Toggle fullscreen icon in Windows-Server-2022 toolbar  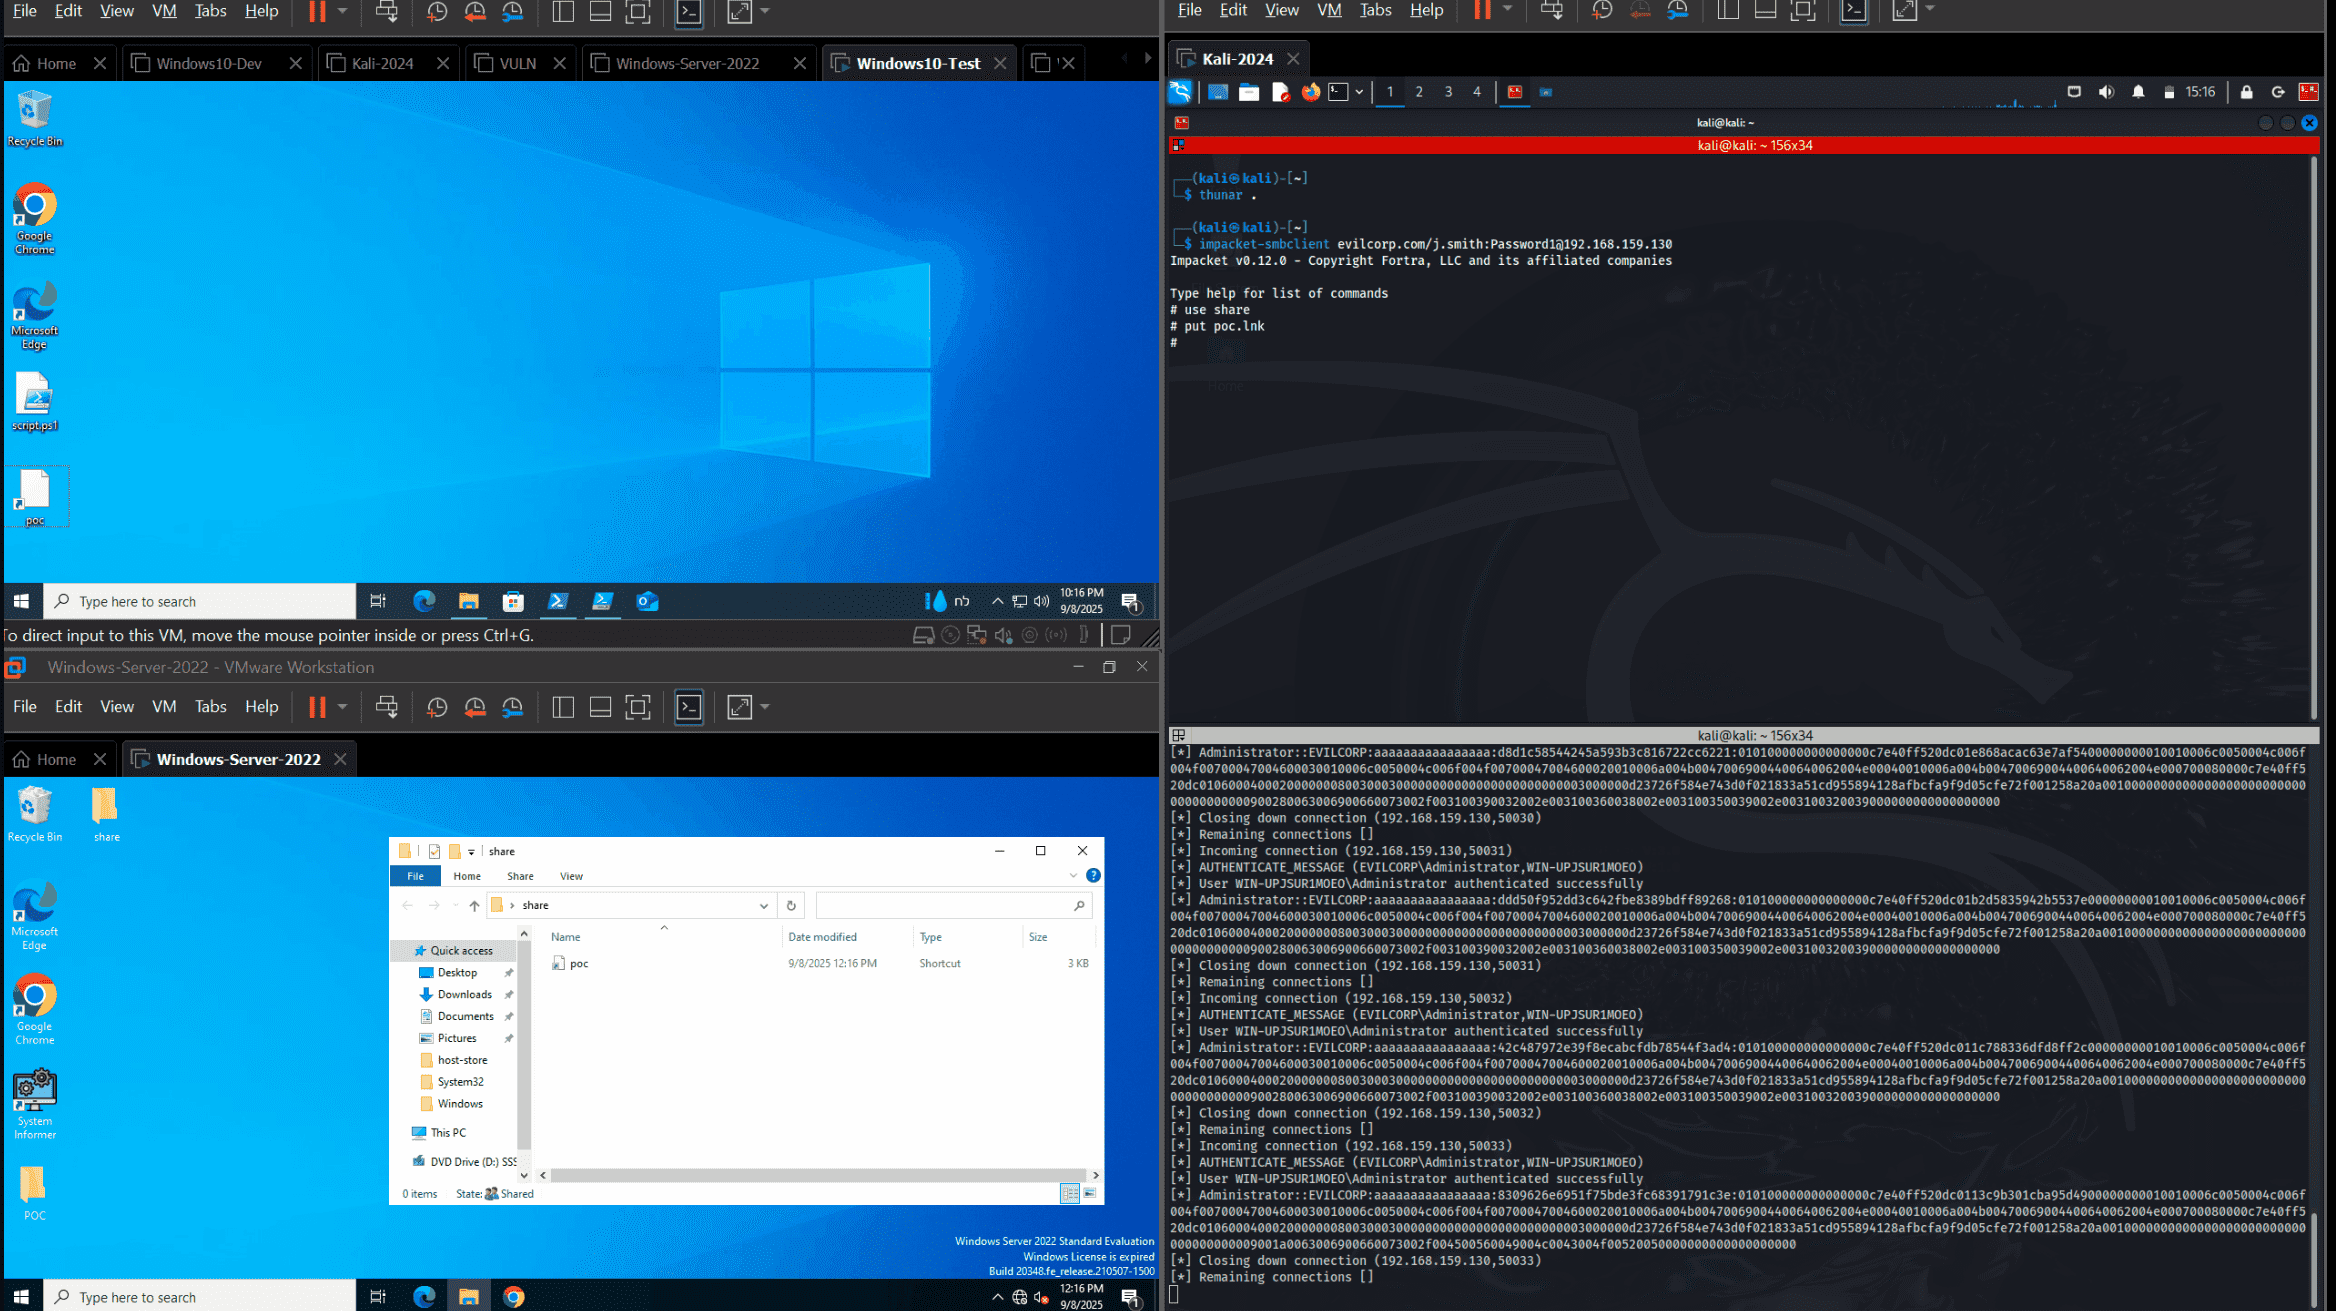click(638, 708)
